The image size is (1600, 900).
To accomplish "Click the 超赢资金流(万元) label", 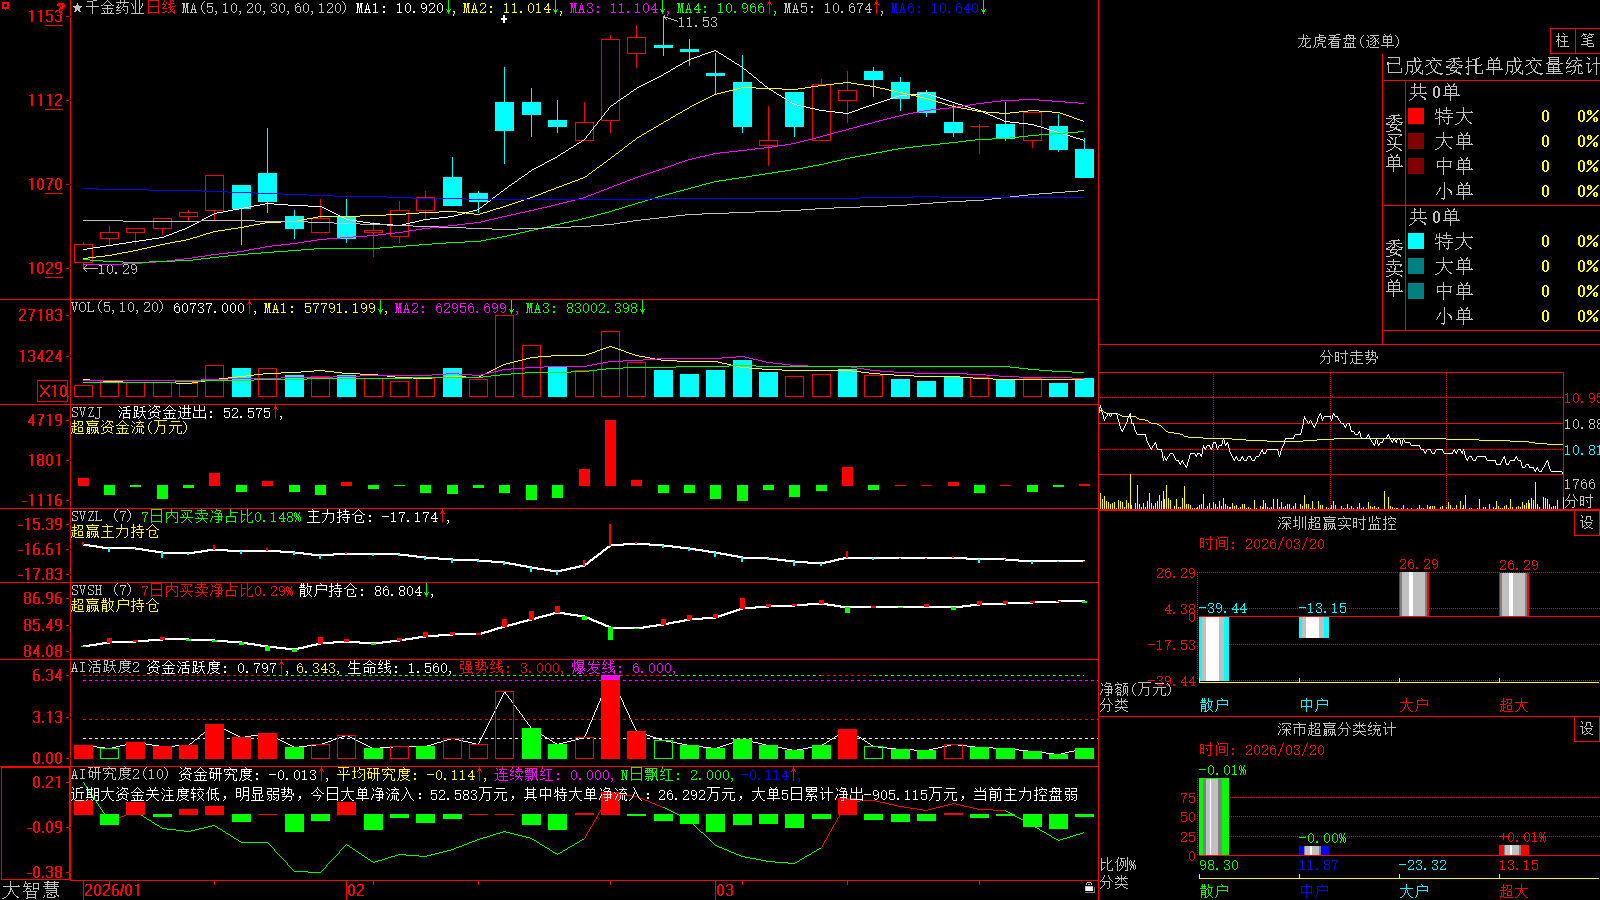I will click(129, 427).
